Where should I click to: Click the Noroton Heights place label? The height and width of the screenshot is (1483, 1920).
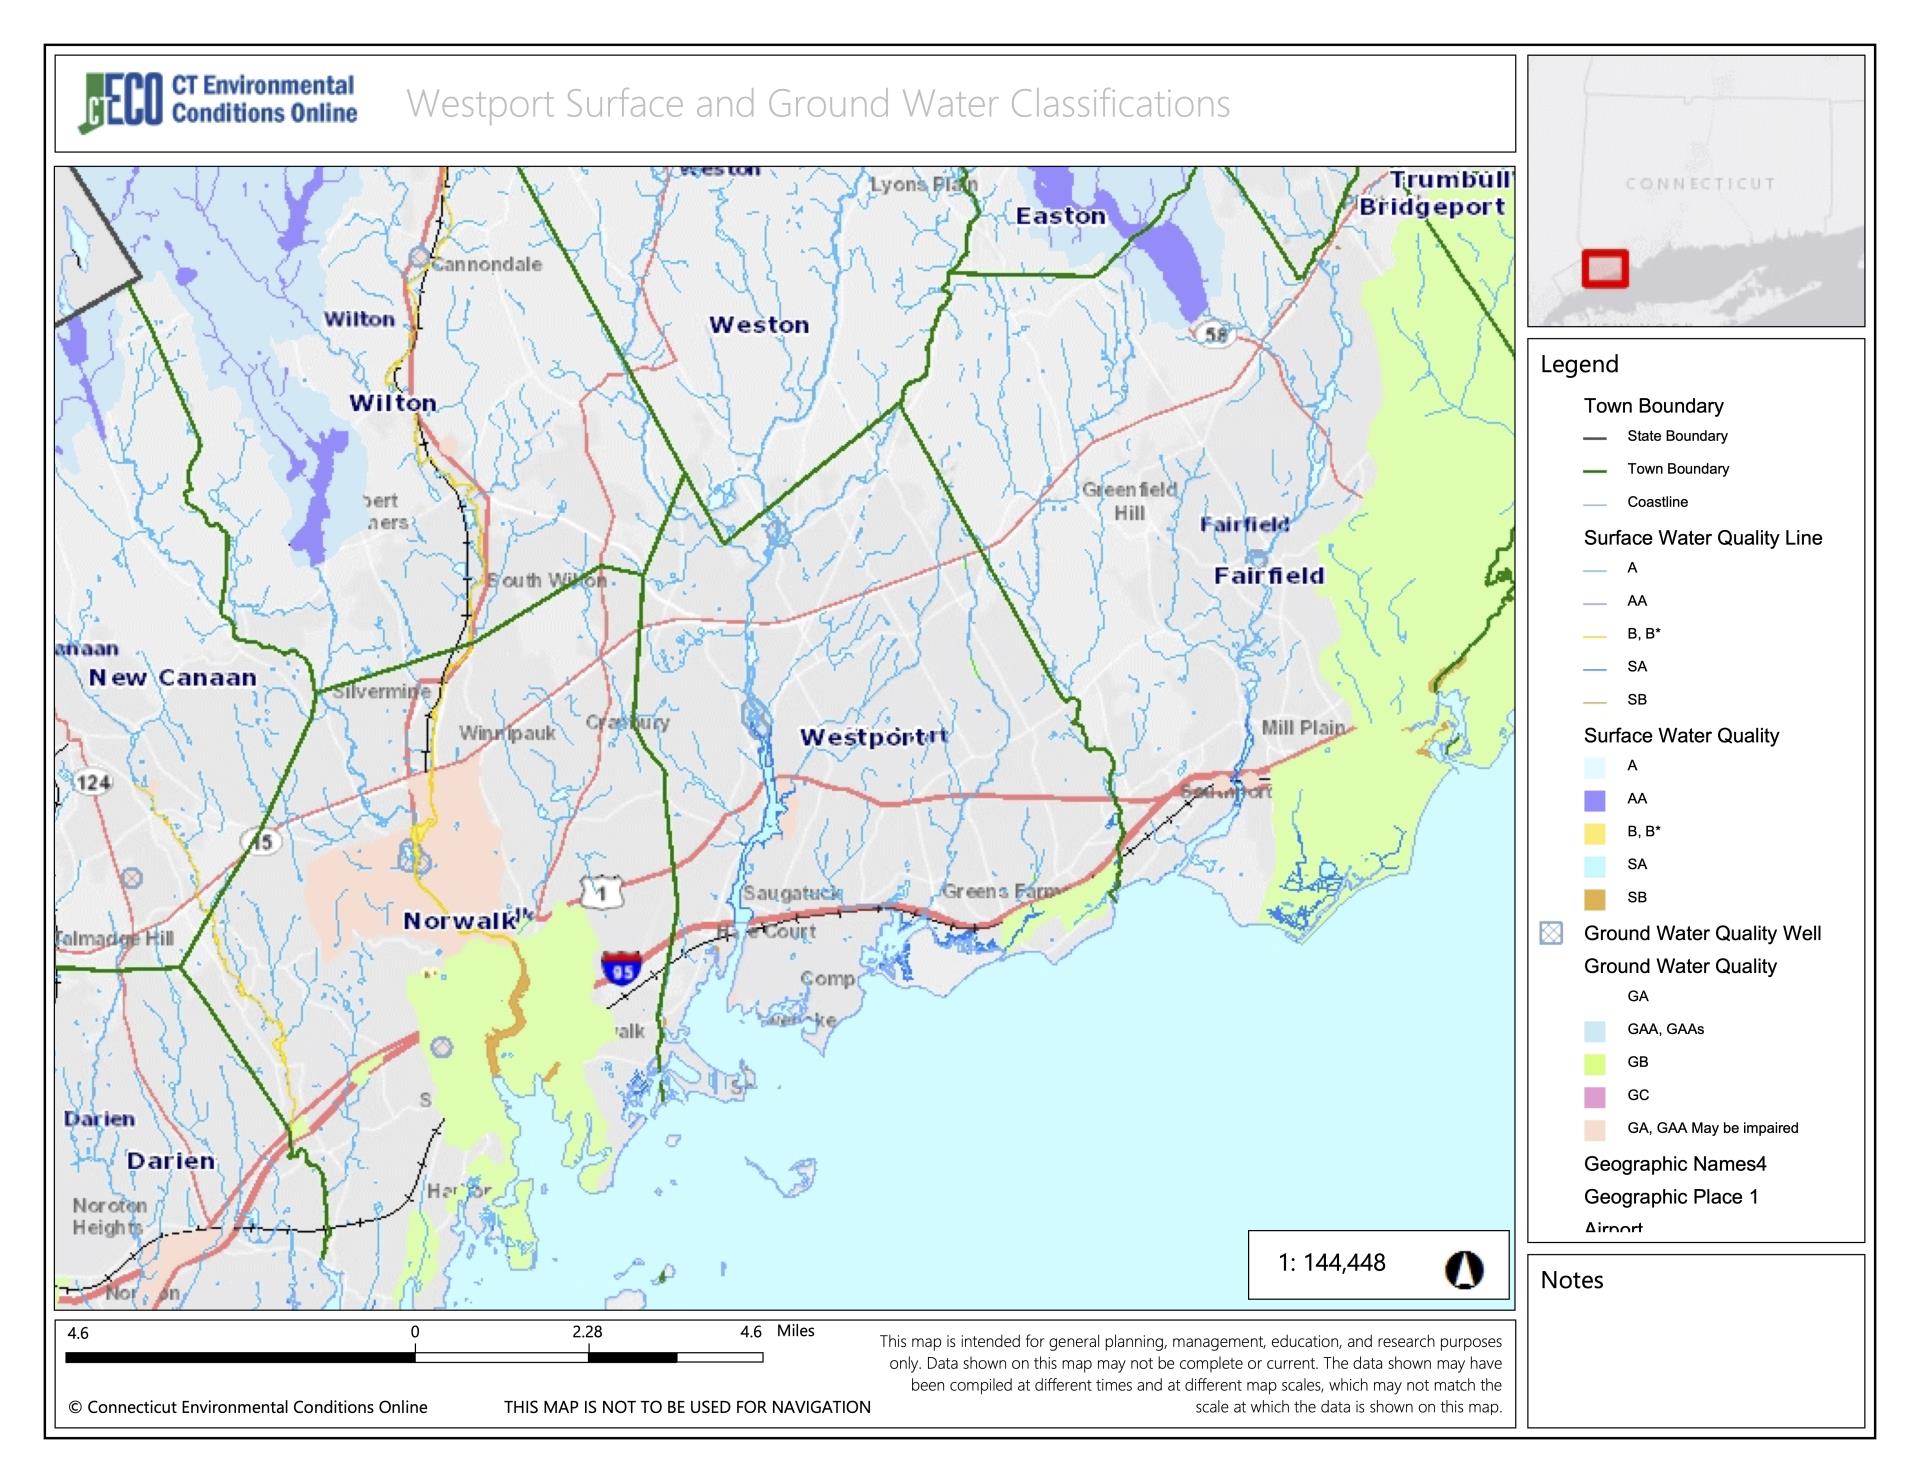tap(109, 1216)
